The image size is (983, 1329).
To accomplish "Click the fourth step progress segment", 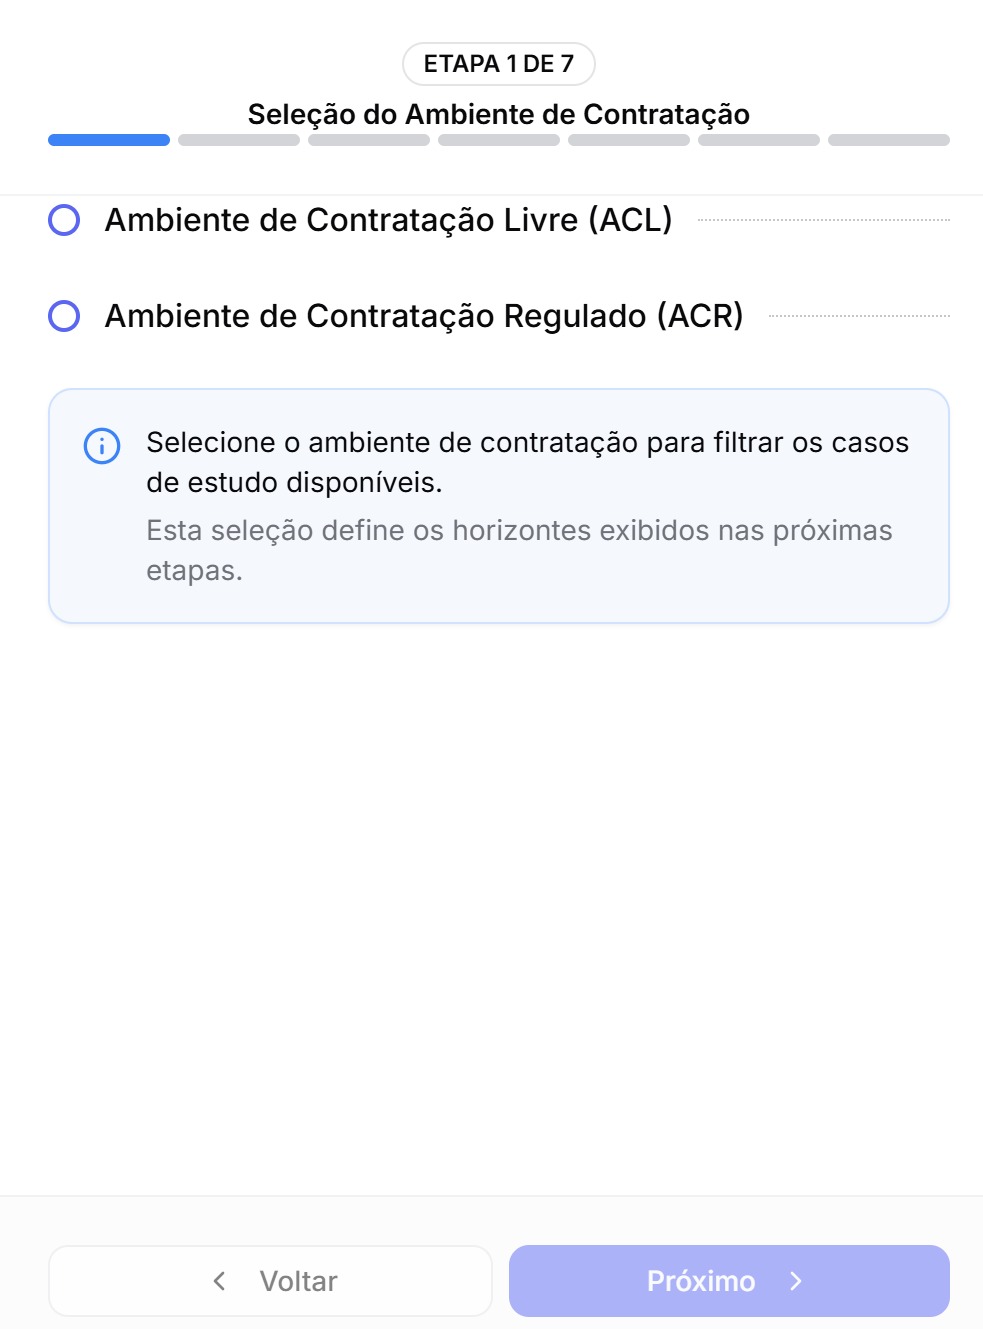I will (499, 140).
